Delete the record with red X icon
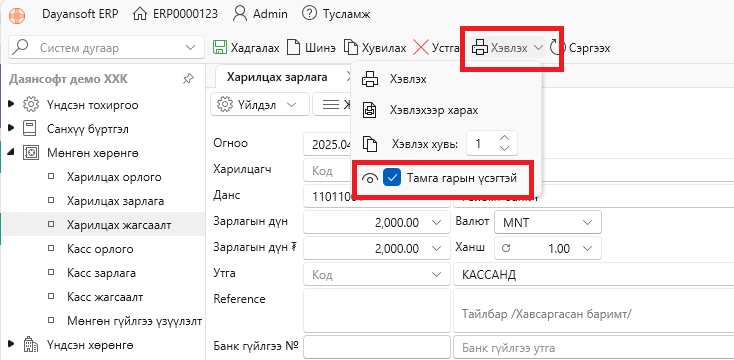Viewport: 734px width, 360px height. (x=421, y=48)
